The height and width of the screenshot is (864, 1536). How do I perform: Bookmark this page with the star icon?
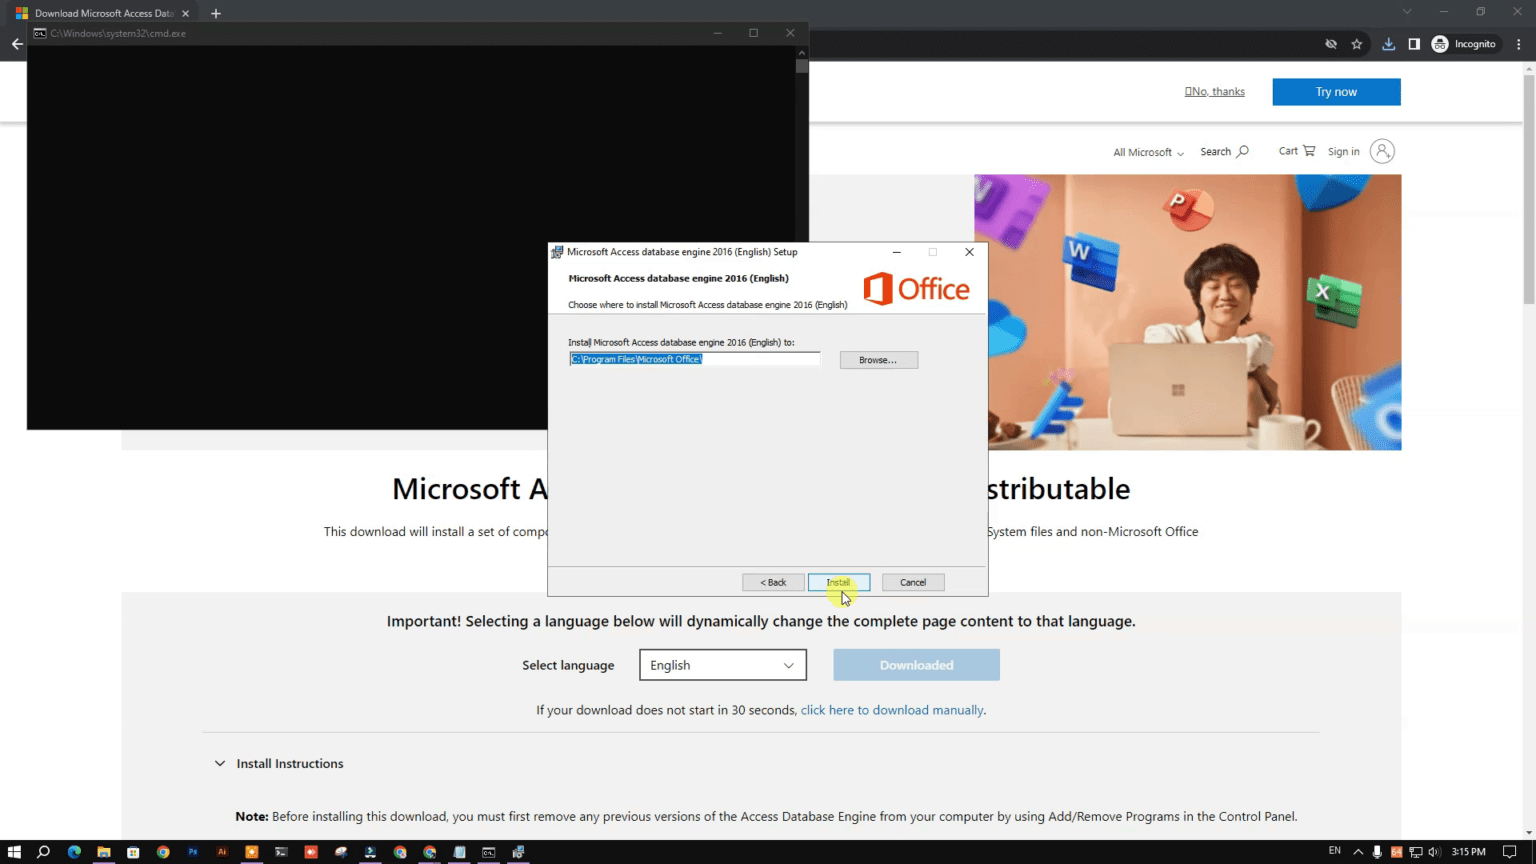pyautogui.click(x=1357, y=44)
